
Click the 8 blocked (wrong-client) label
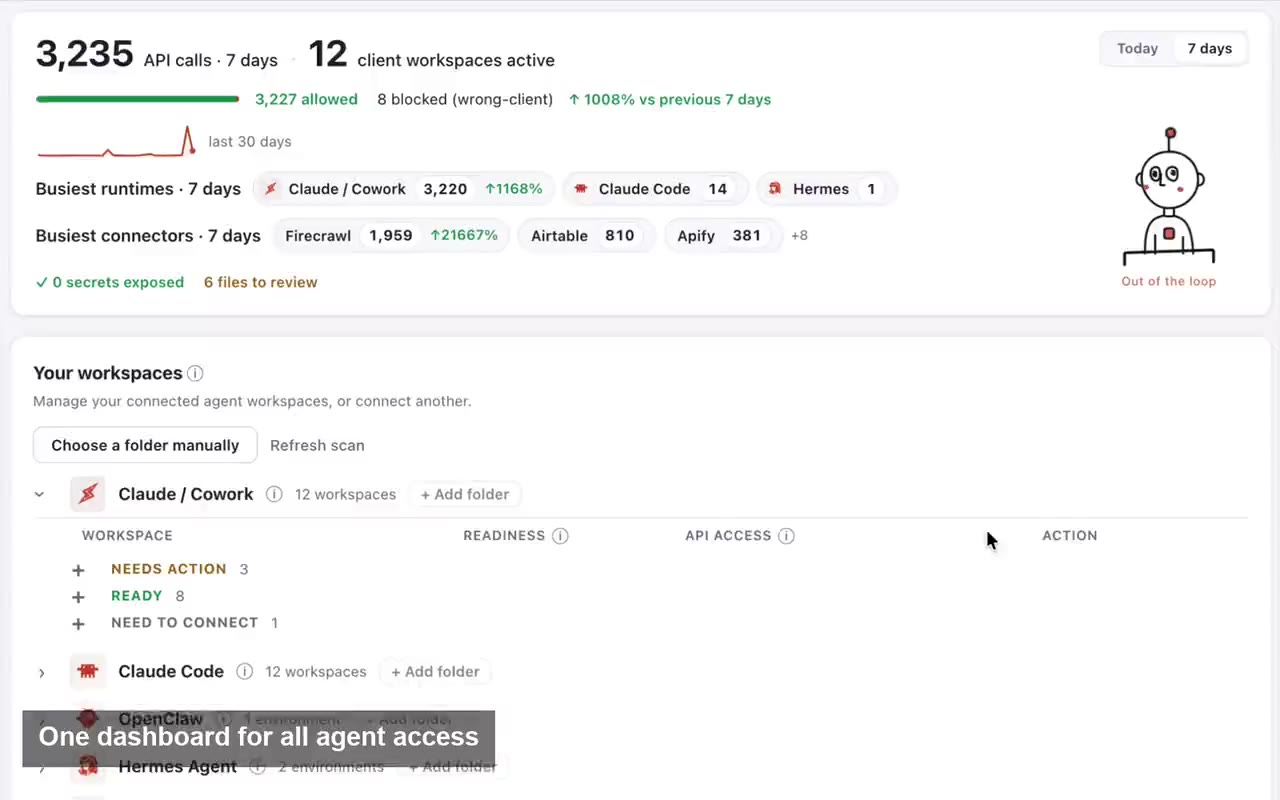[465, 99]
